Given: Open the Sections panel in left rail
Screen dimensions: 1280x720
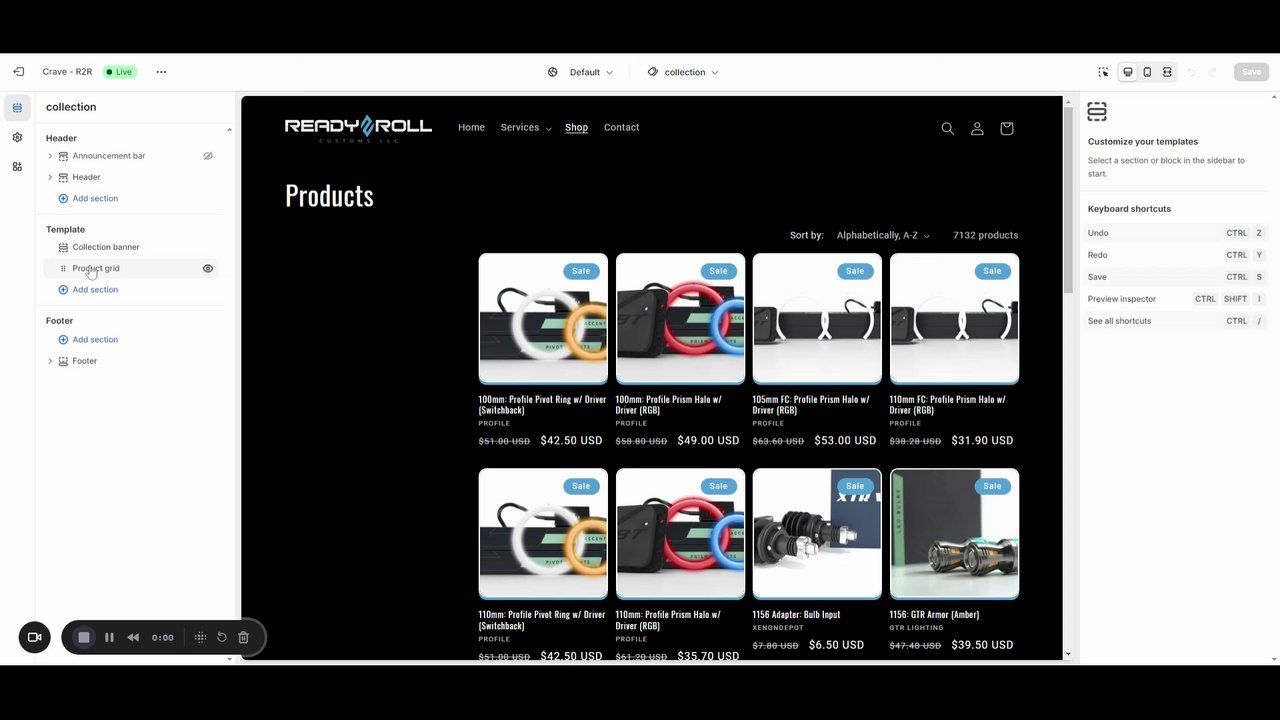Looking at the screenshot, I should [x=17, y=108].
